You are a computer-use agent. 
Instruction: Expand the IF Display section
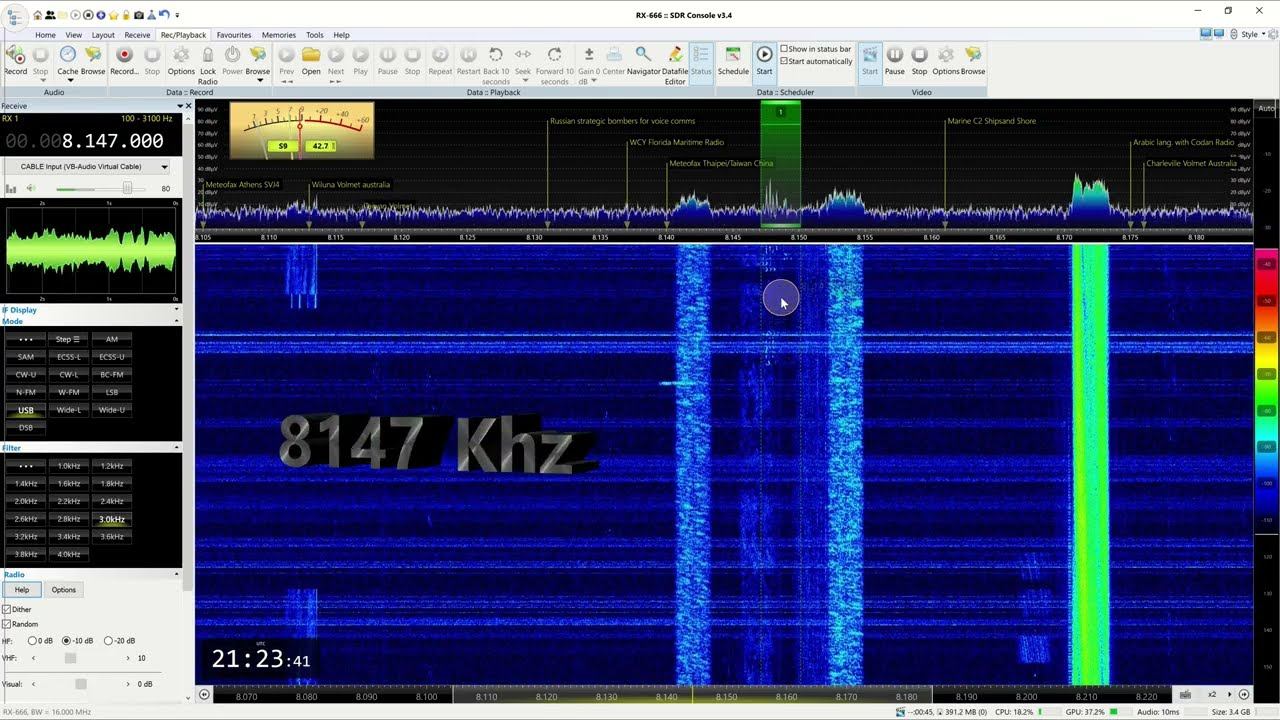coord(177,310)
